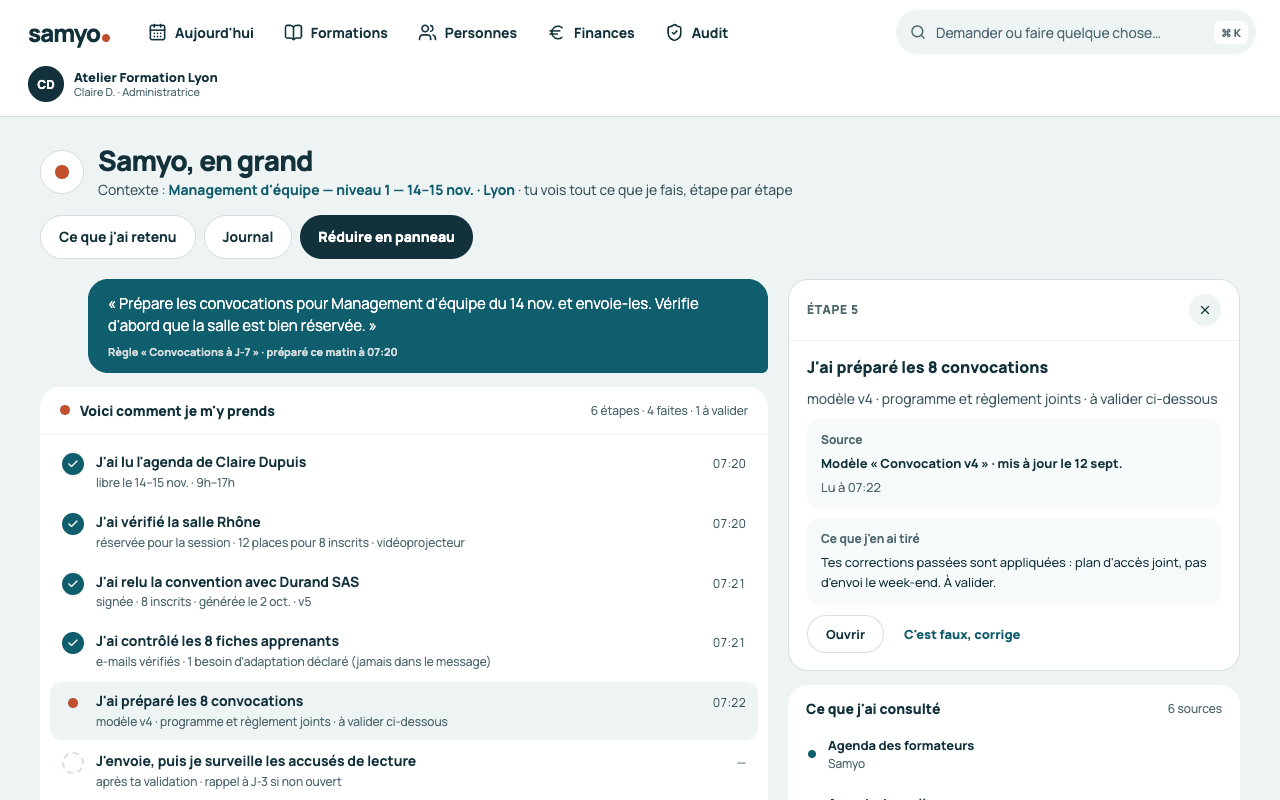Click checkmark icon of agenda step

tap(73, 464)
